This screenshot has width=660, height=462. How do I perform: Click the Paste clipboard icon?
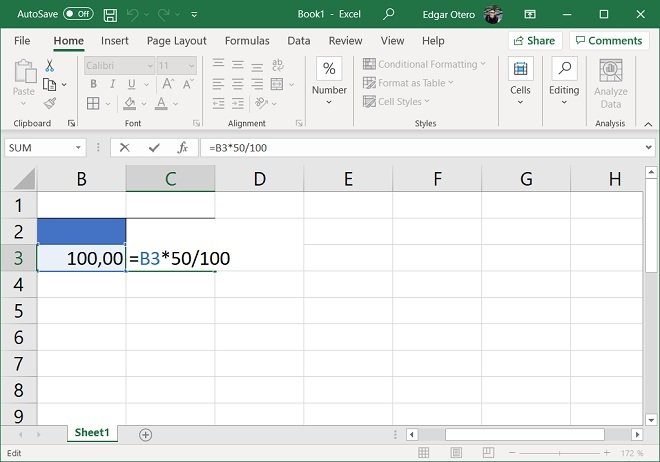click(x=25, y=71)
